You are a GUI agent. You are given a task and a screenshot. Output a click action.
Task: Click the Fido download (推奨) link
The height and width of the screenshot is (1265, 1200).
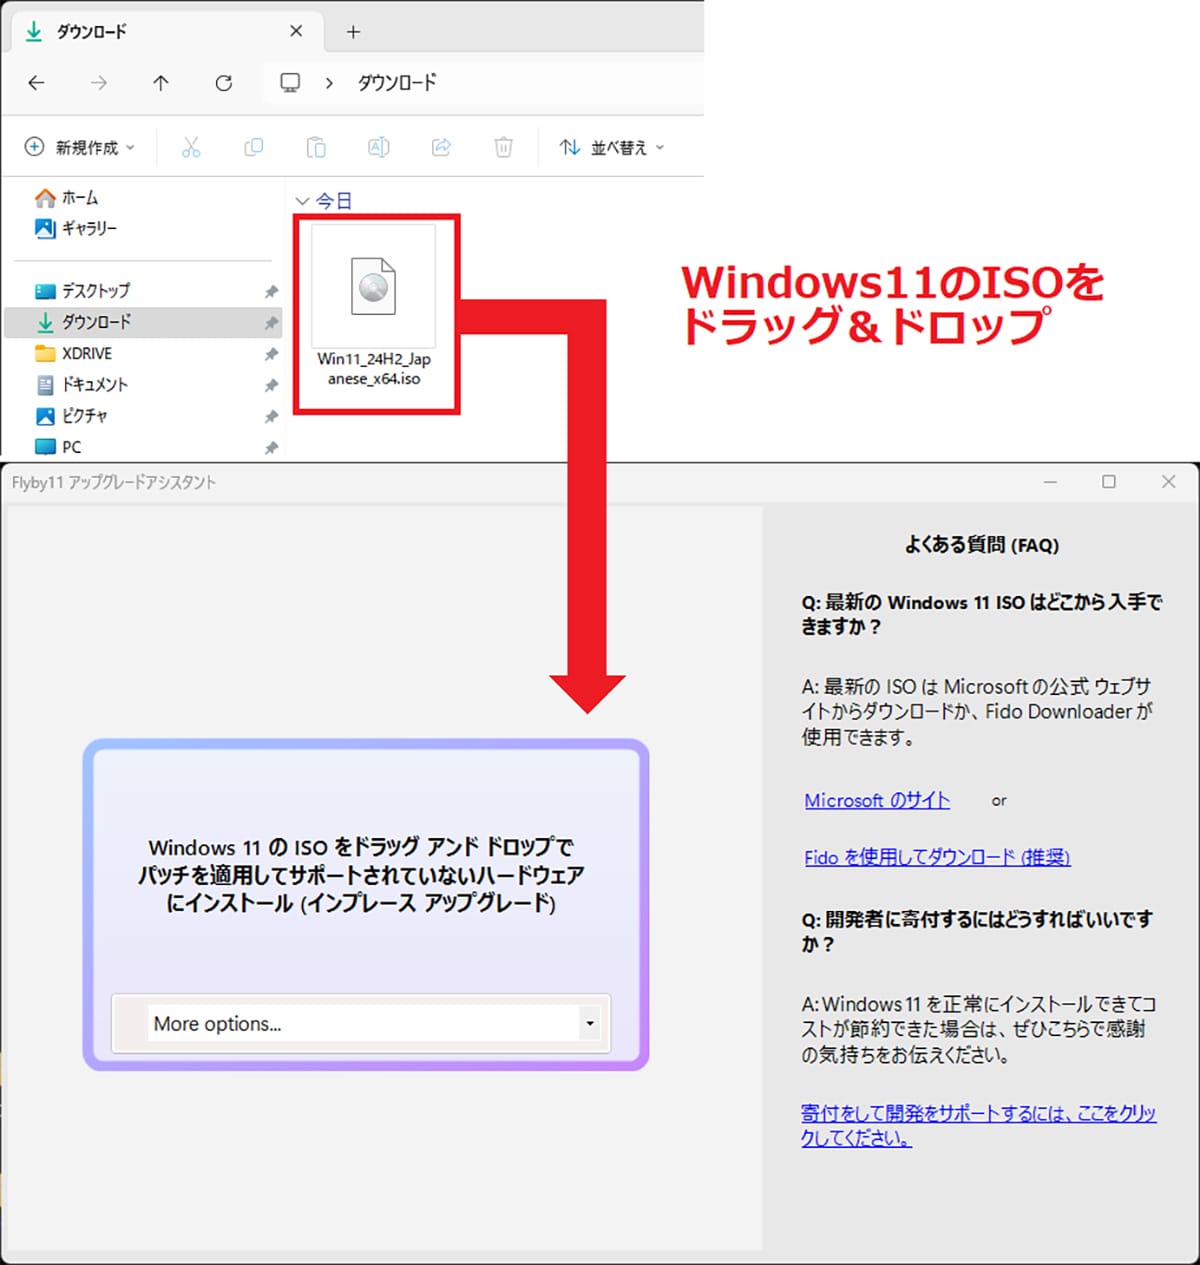(x=936, y=857)
